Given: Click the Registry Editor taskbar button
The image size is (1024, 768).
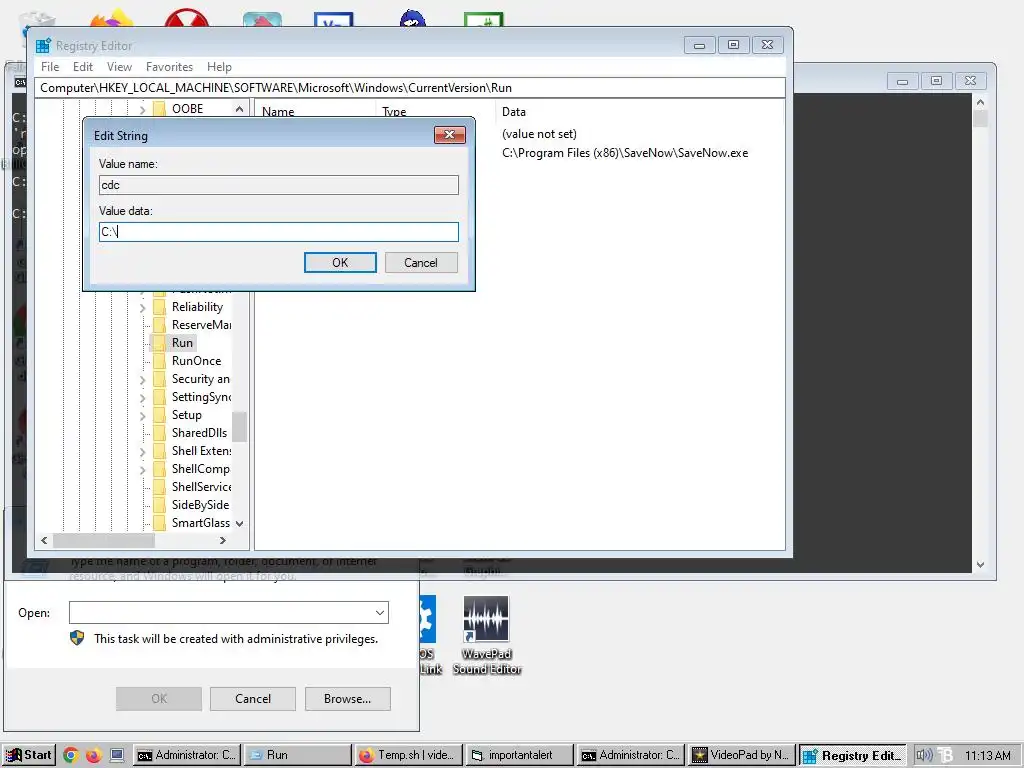Looking at the screenshot, I should 854,755.
